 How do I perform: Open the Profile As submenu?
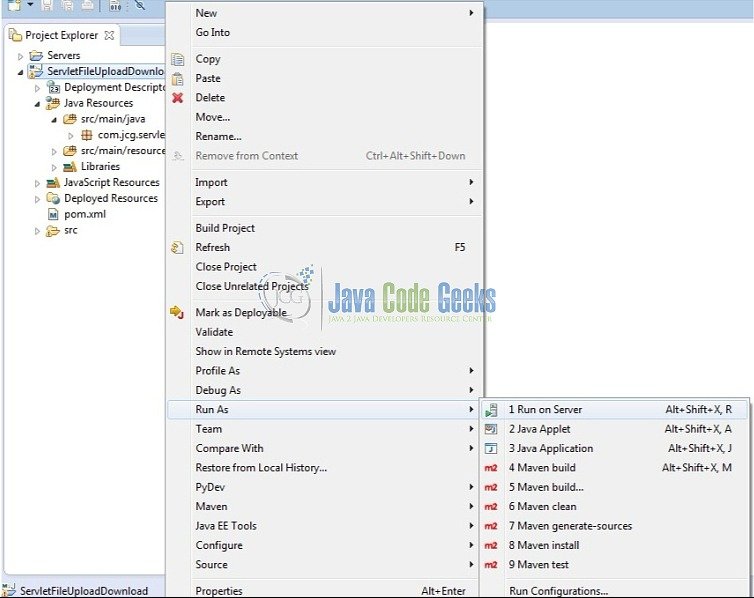325,371
